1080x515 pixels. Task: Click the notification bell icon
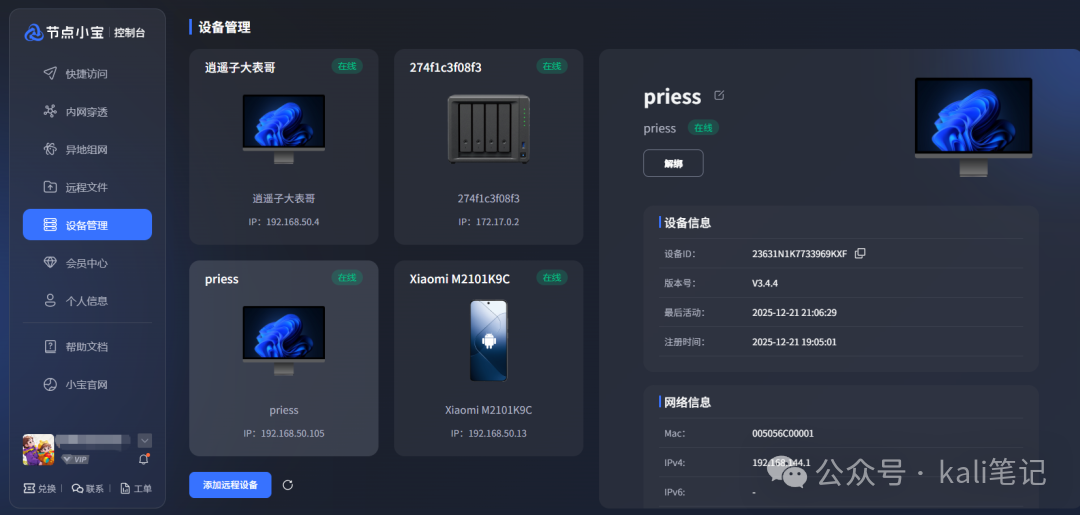point(143,459)
